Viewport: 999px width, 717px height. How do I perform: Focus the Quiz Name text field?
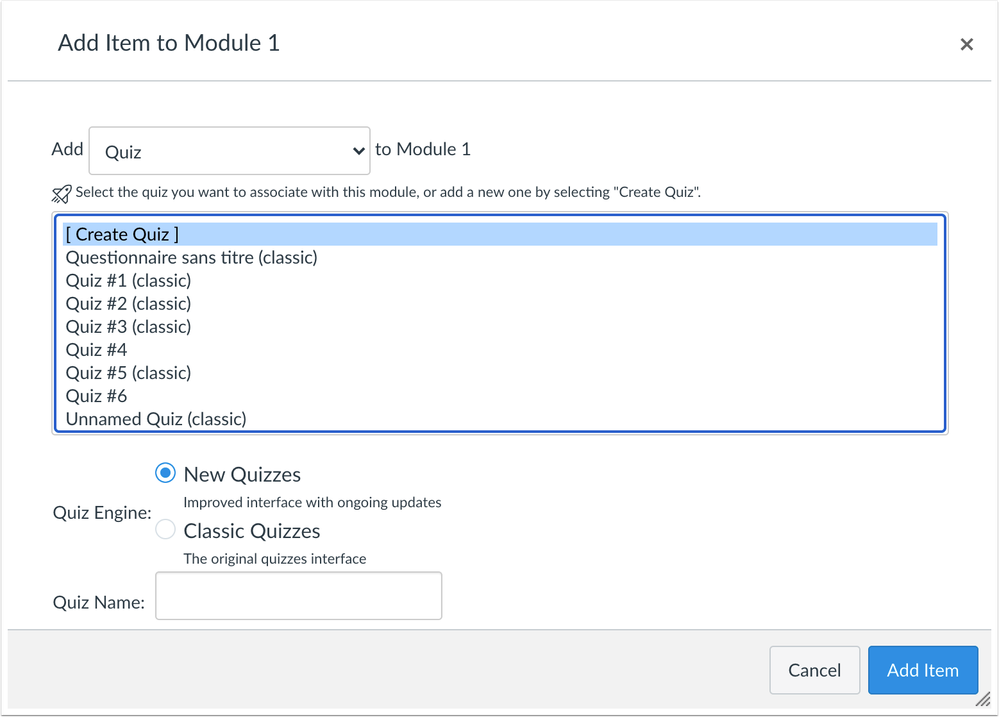pyautogui.click(x=299, y=595)
